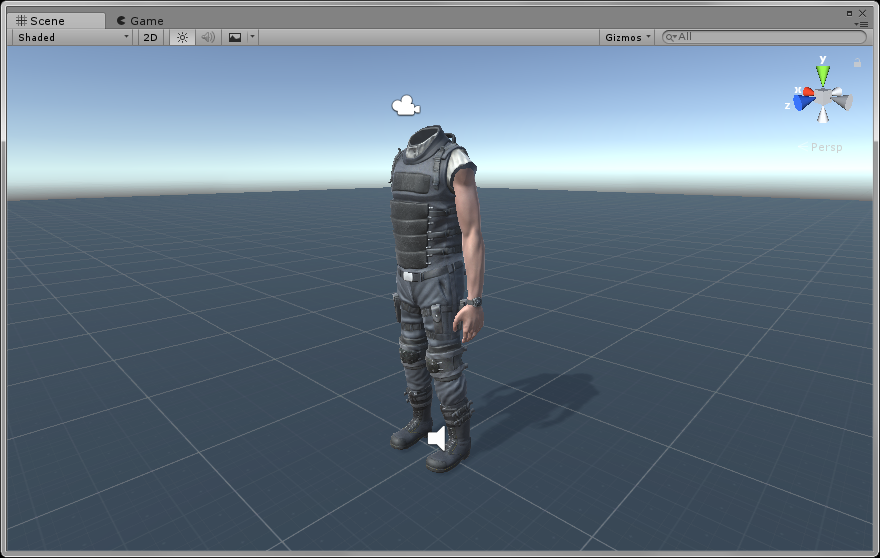Toggle scene effects image button
The width and height of the screenshot is (880, 558).
click(x=235, y=38)
